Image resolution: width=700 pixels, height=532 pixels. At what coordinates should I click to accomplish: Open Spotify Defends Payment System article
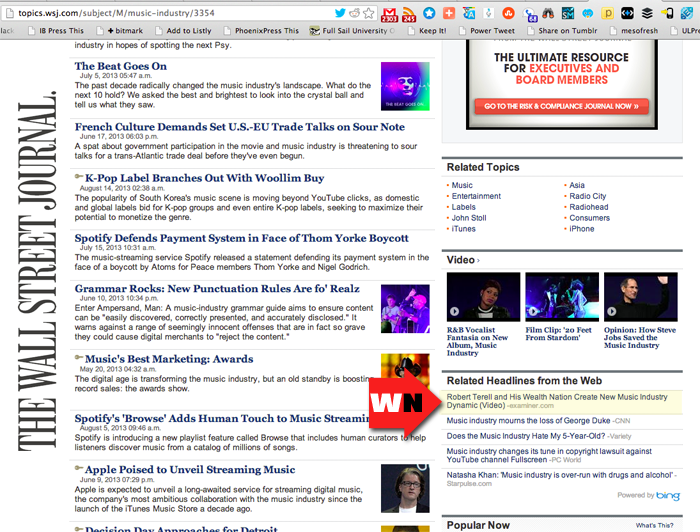pyautogui.click(x=242, y=238)
